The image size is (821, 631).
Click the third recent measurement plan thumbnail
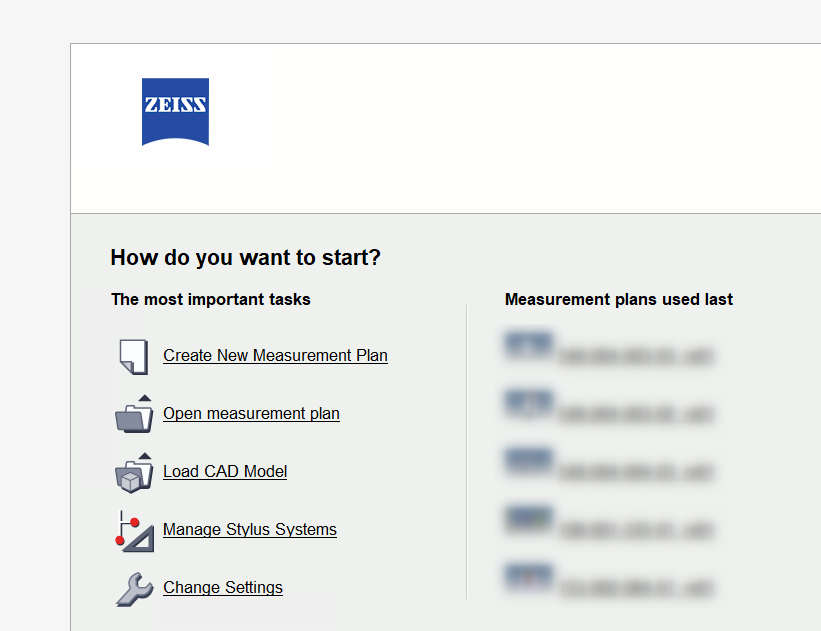point(528,462)
